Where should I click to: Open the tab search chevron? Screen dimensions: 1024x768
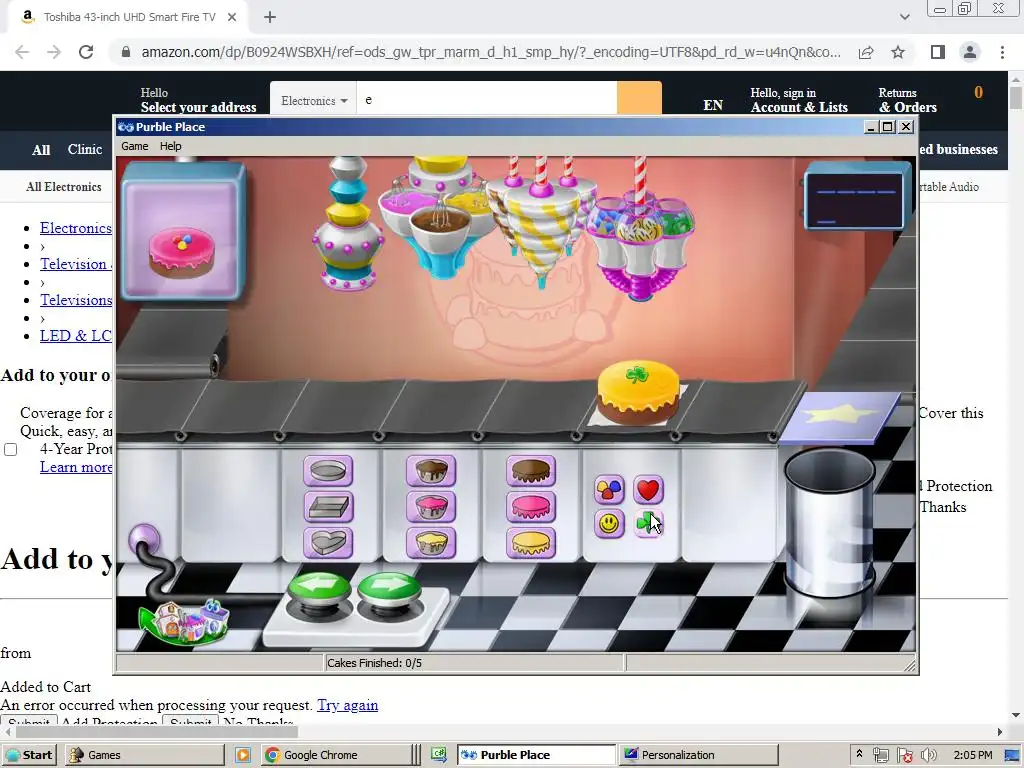(904, 17)
